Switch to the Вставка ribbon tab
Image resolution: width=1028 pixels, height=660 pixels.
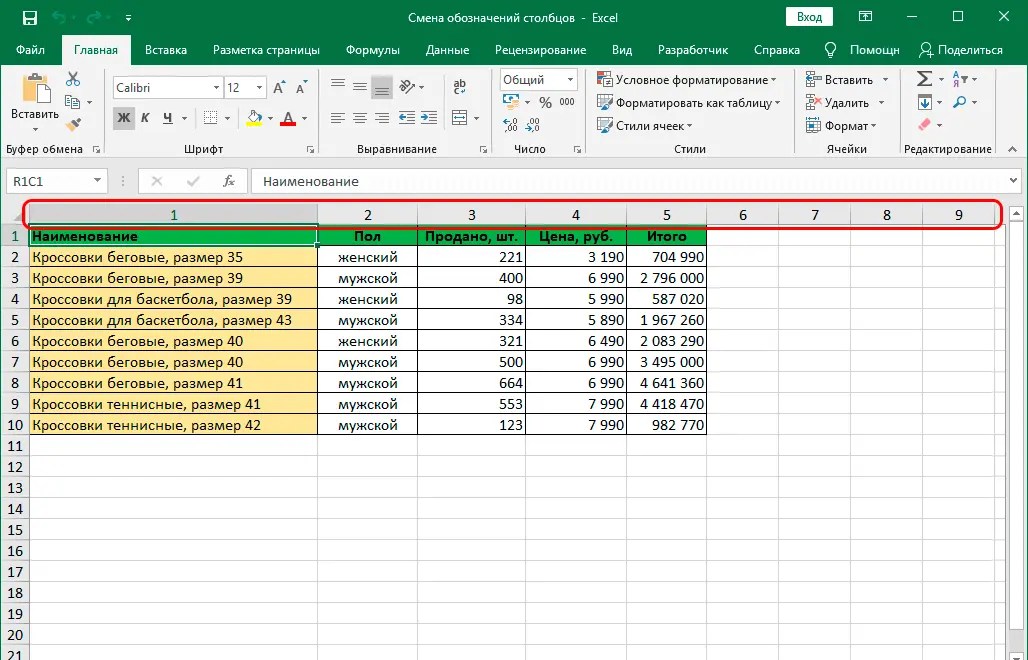pos(165,49)
